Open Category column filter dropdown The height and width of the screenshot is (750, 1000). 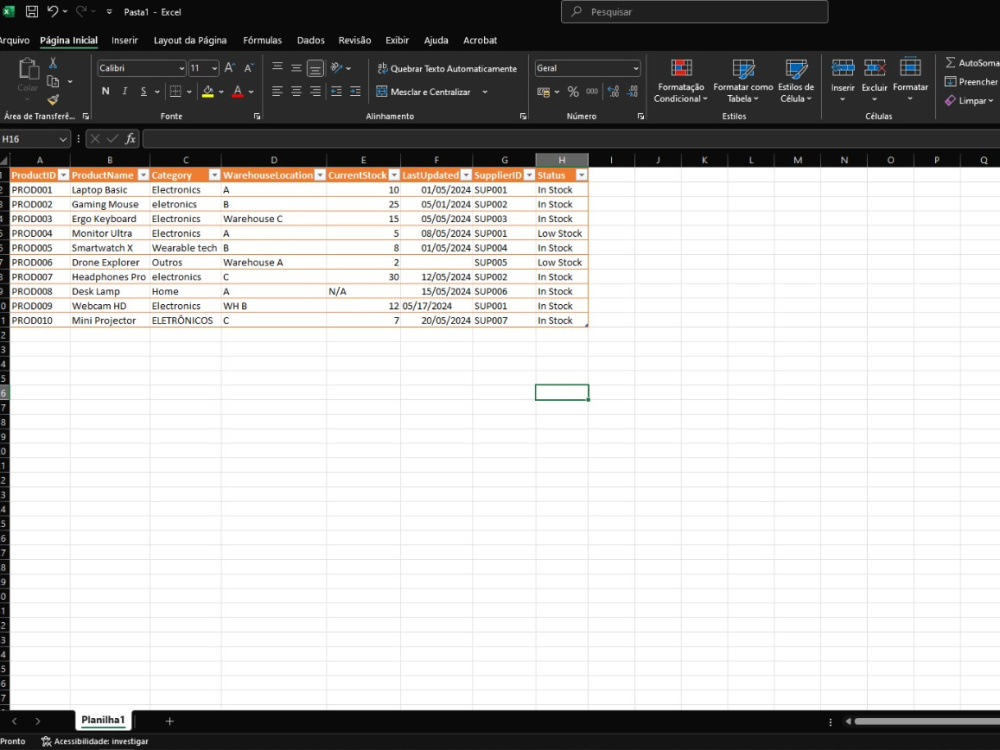point(214,175)
